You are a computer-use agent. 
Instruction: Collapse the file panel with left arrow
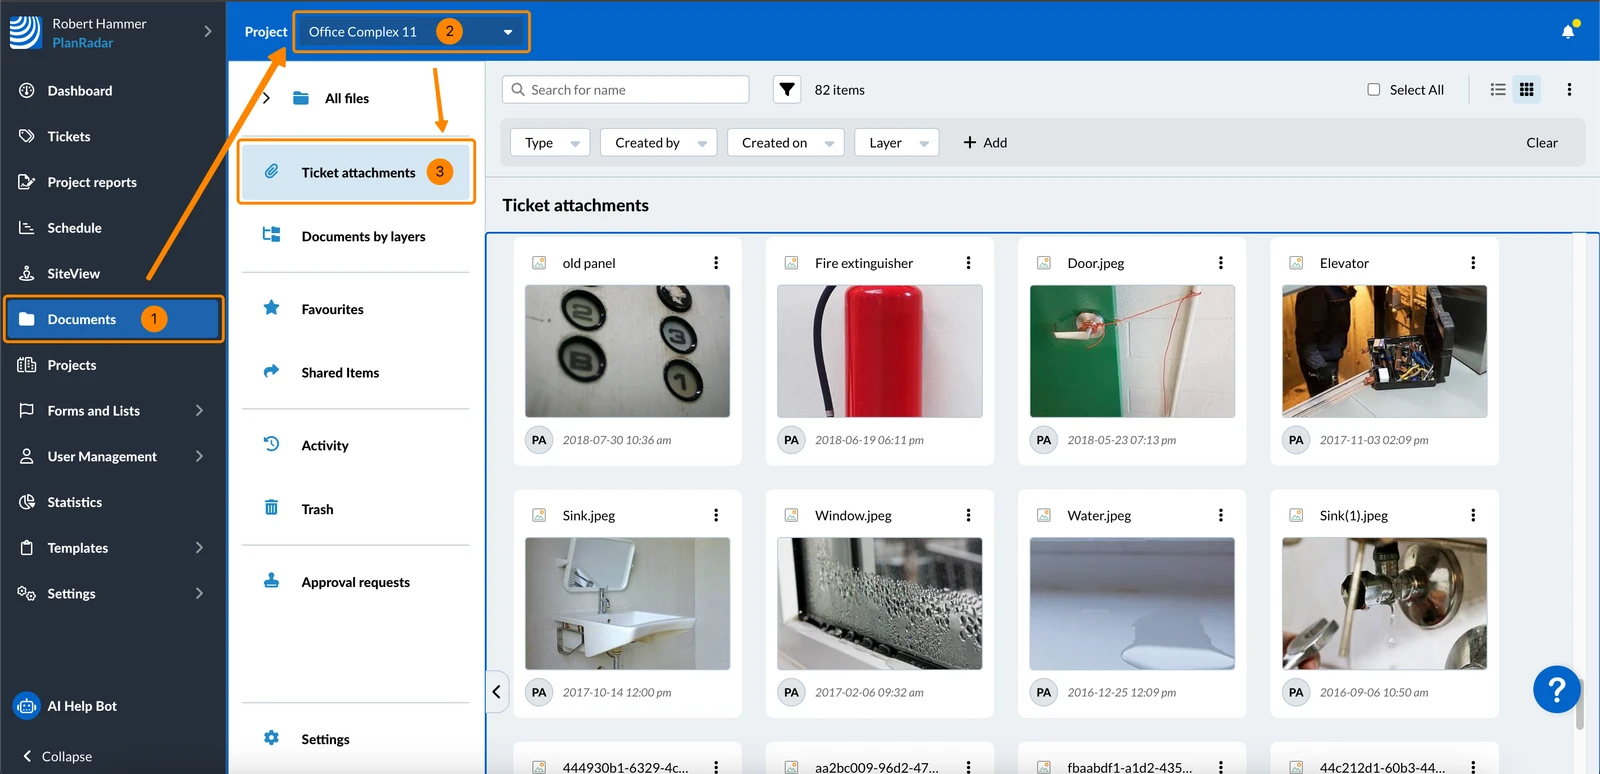click(x=496, y=692)
